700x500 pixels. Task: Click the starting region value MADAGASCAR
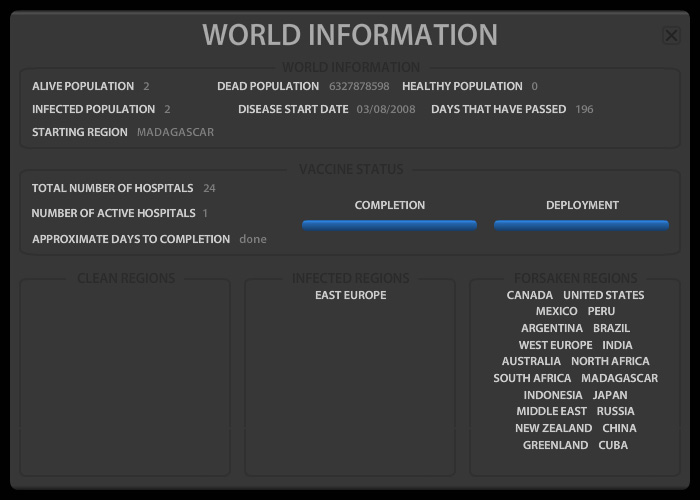click(175, 132)
